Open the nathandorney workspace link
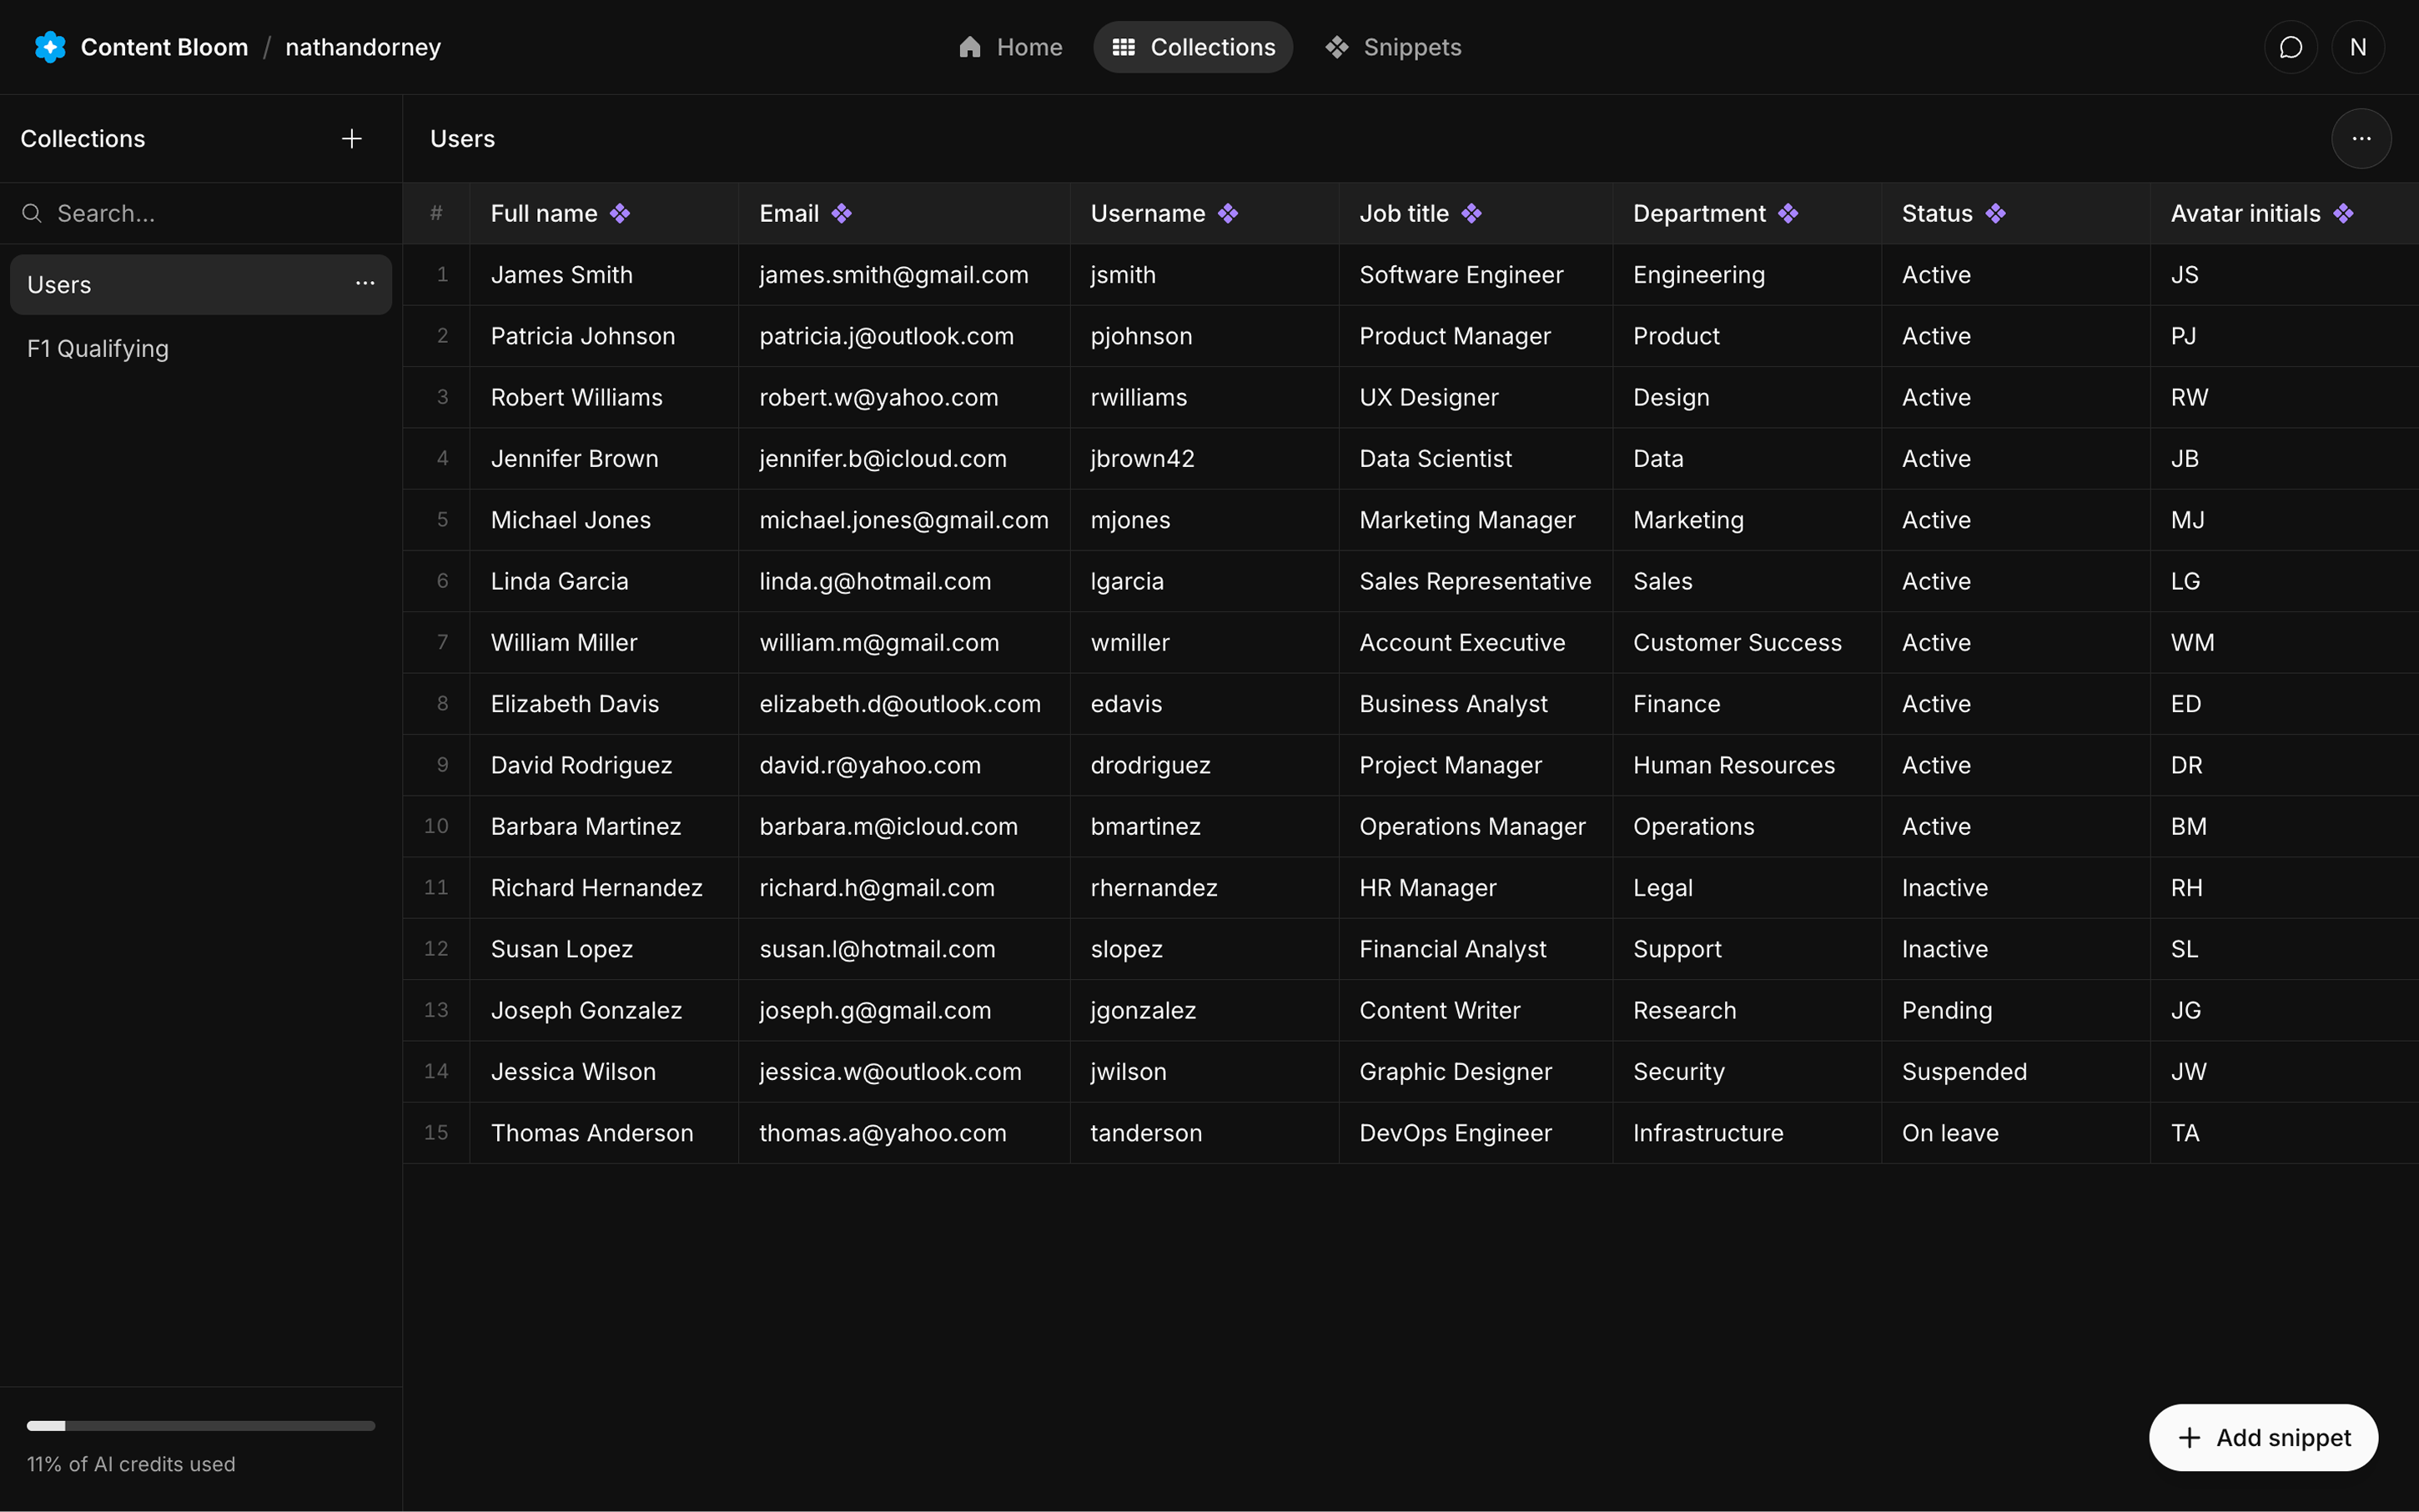The width and height of the screenshot is (2419, 1512). (363, 47)
